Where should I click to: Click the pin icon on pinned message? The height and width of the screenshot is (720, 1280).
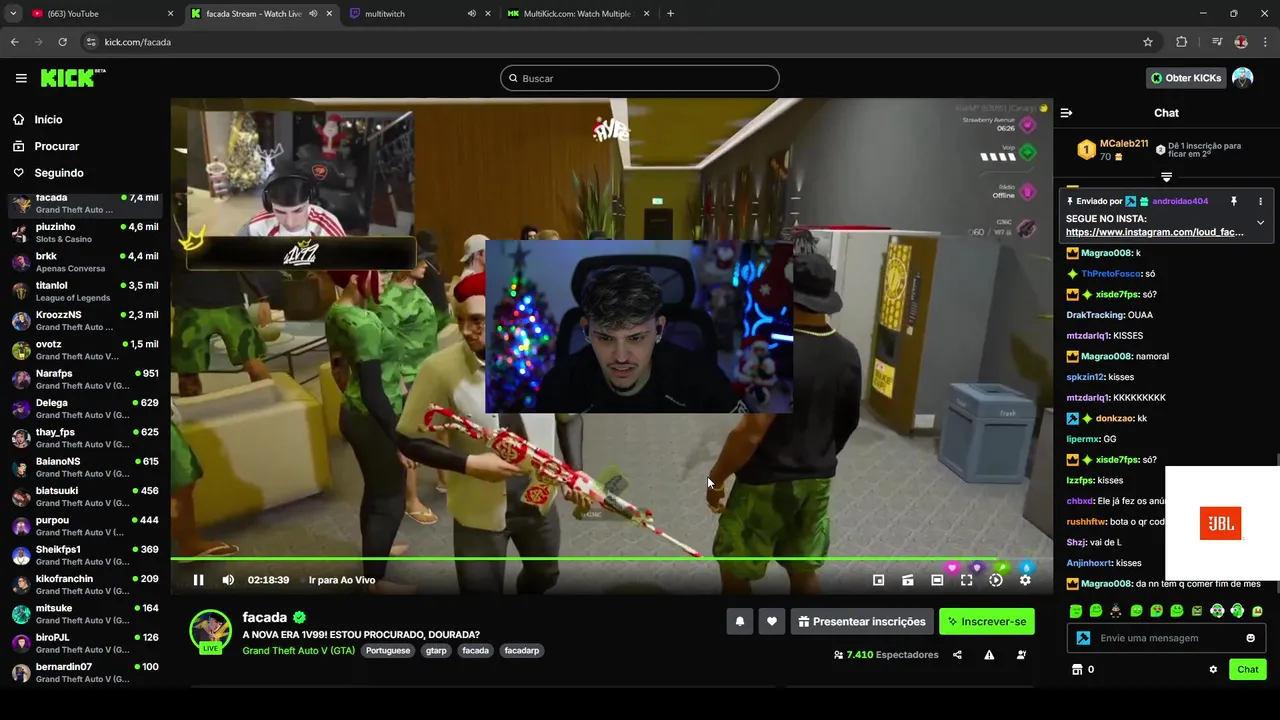point(1234,201)
